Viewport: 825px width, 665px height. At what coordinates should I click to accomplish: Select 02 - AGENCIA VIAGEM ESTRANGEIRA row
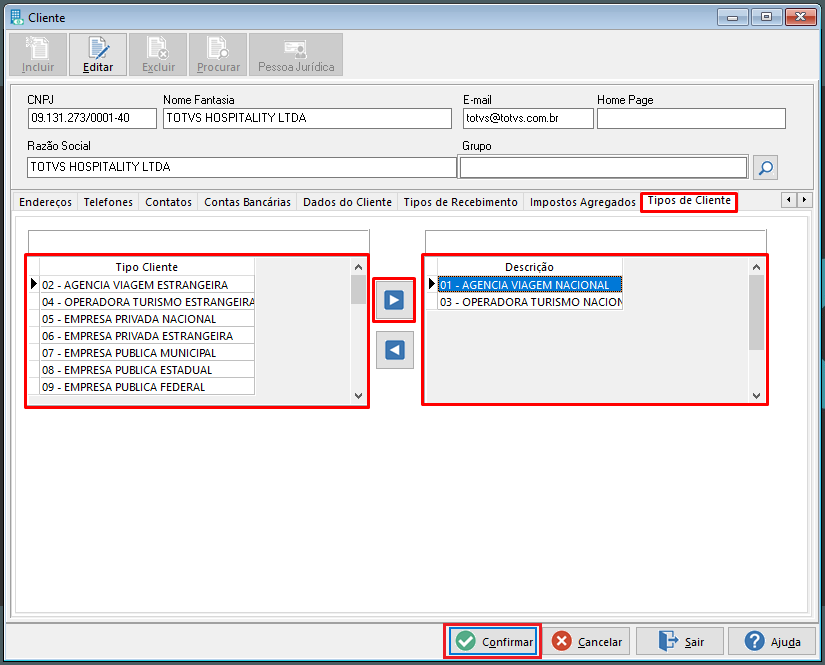pos(147,285)
